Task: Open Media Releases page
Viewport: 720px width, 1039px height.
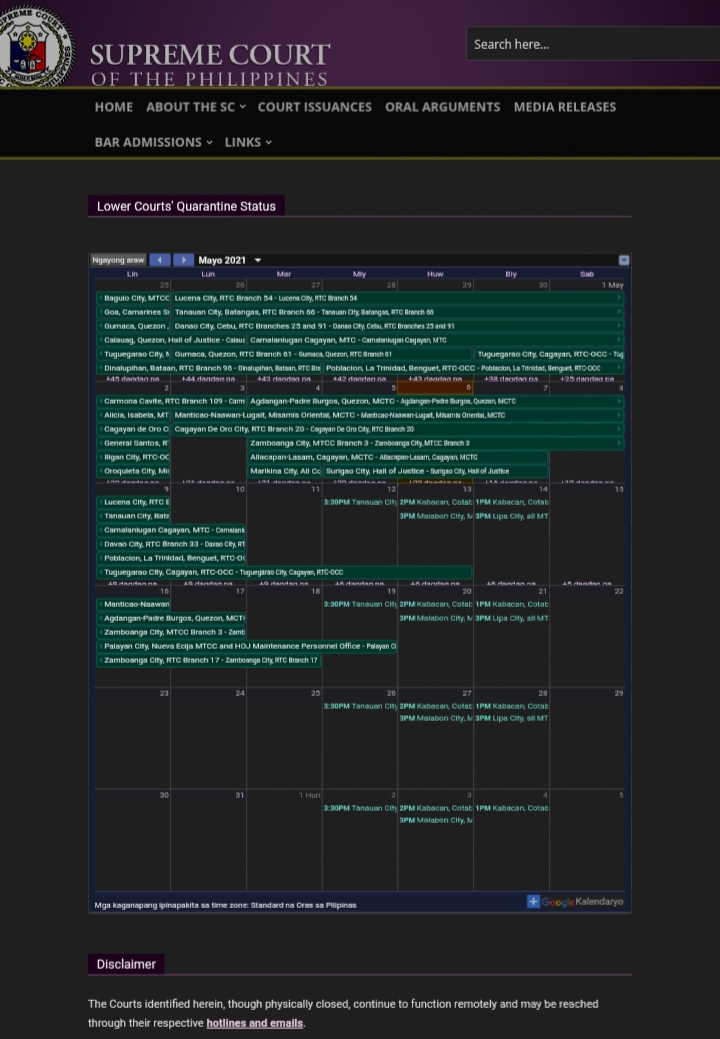Action: pyautogui.click(x=564, y=107)
